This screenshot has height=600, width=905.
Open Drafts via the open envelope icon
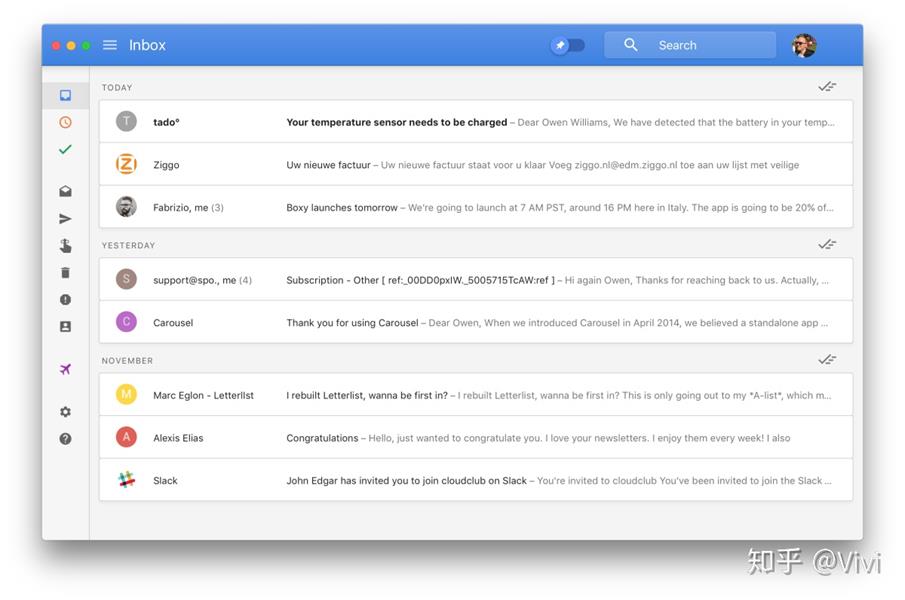coord(65,191)
